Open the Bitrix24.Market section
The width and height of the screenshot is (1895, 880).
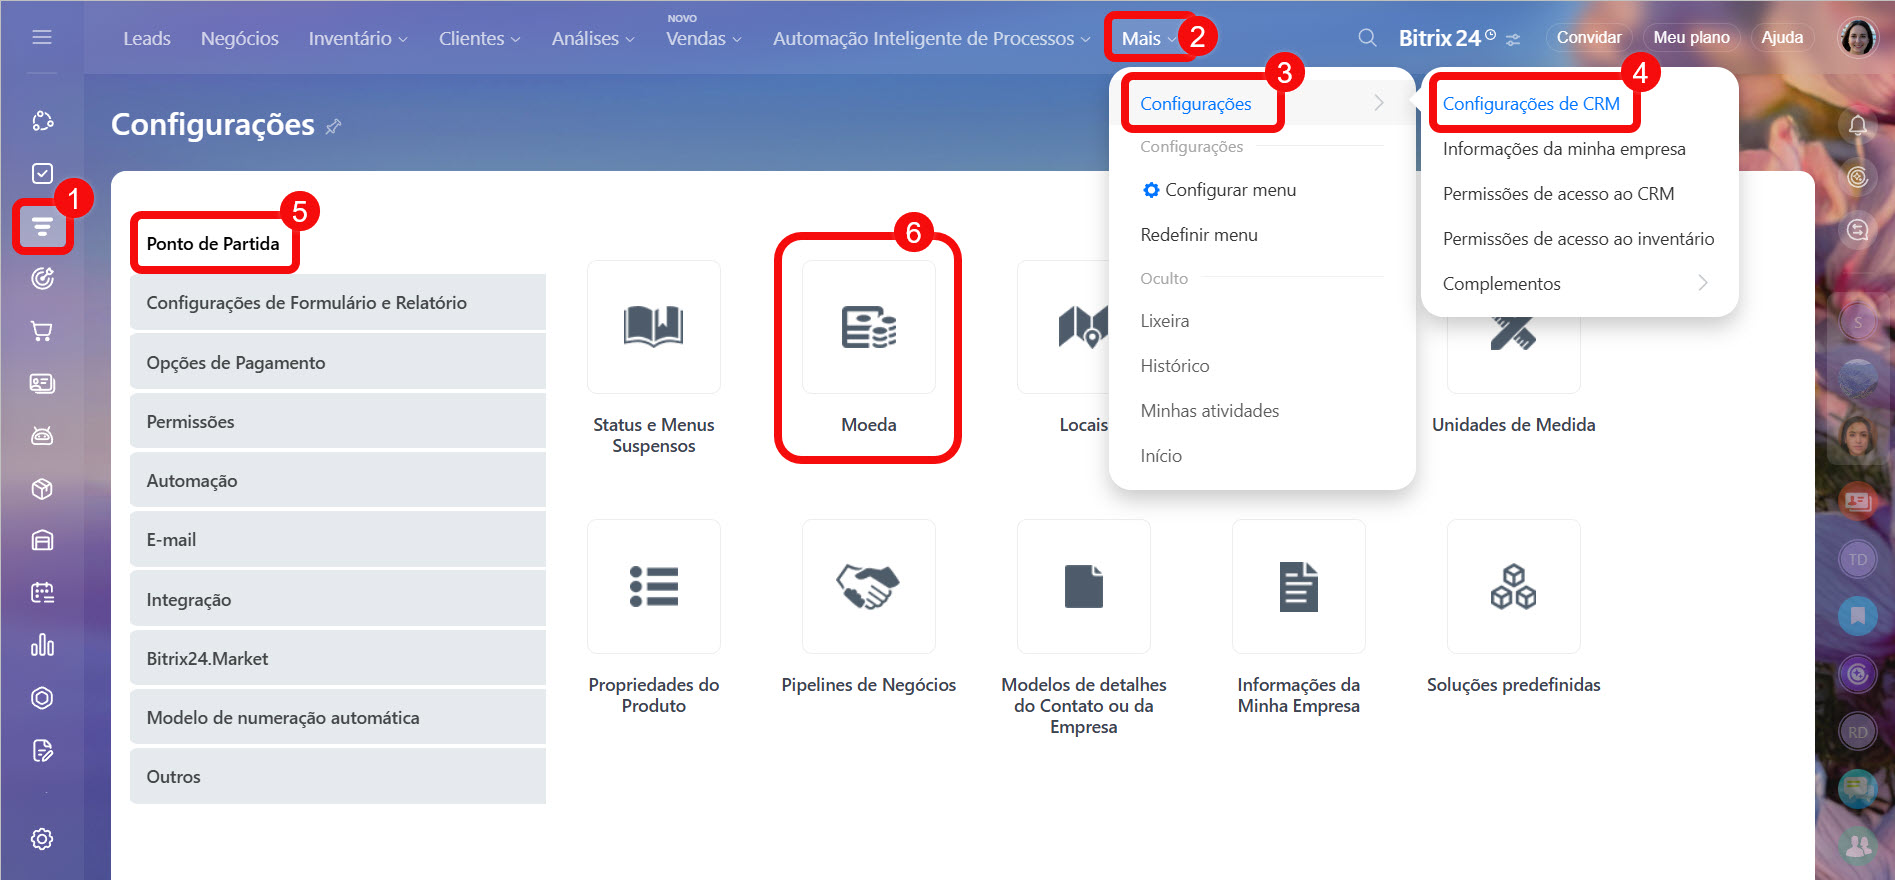coord(338,658)
